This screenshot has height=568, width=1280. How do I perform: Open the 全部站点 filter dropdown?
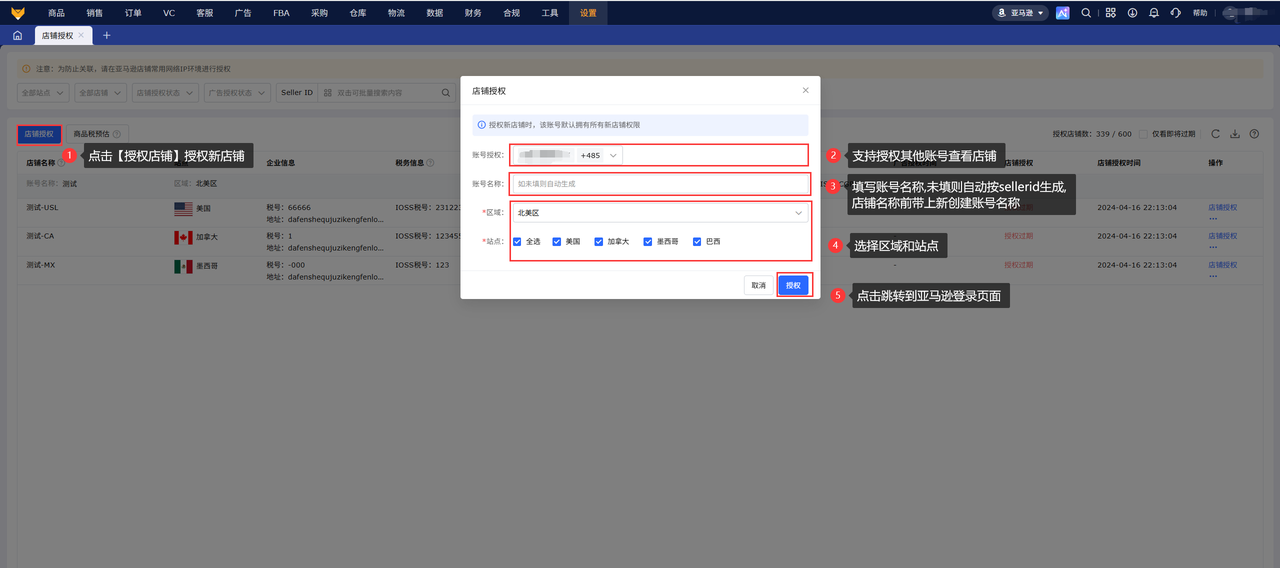point(43,93)
